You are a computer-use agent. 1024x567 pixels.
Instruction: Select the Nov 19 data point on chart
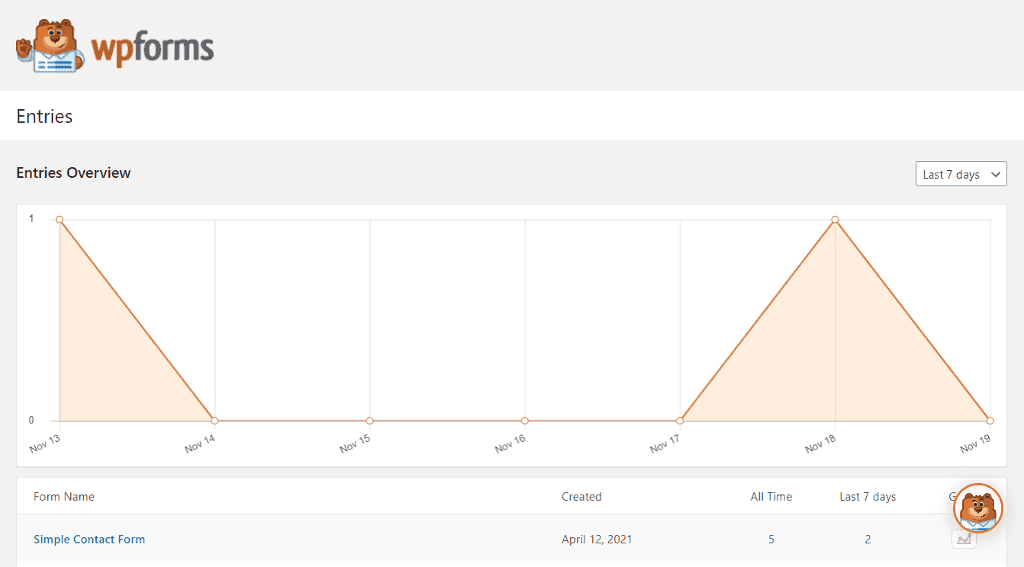[x=990, y=420]
